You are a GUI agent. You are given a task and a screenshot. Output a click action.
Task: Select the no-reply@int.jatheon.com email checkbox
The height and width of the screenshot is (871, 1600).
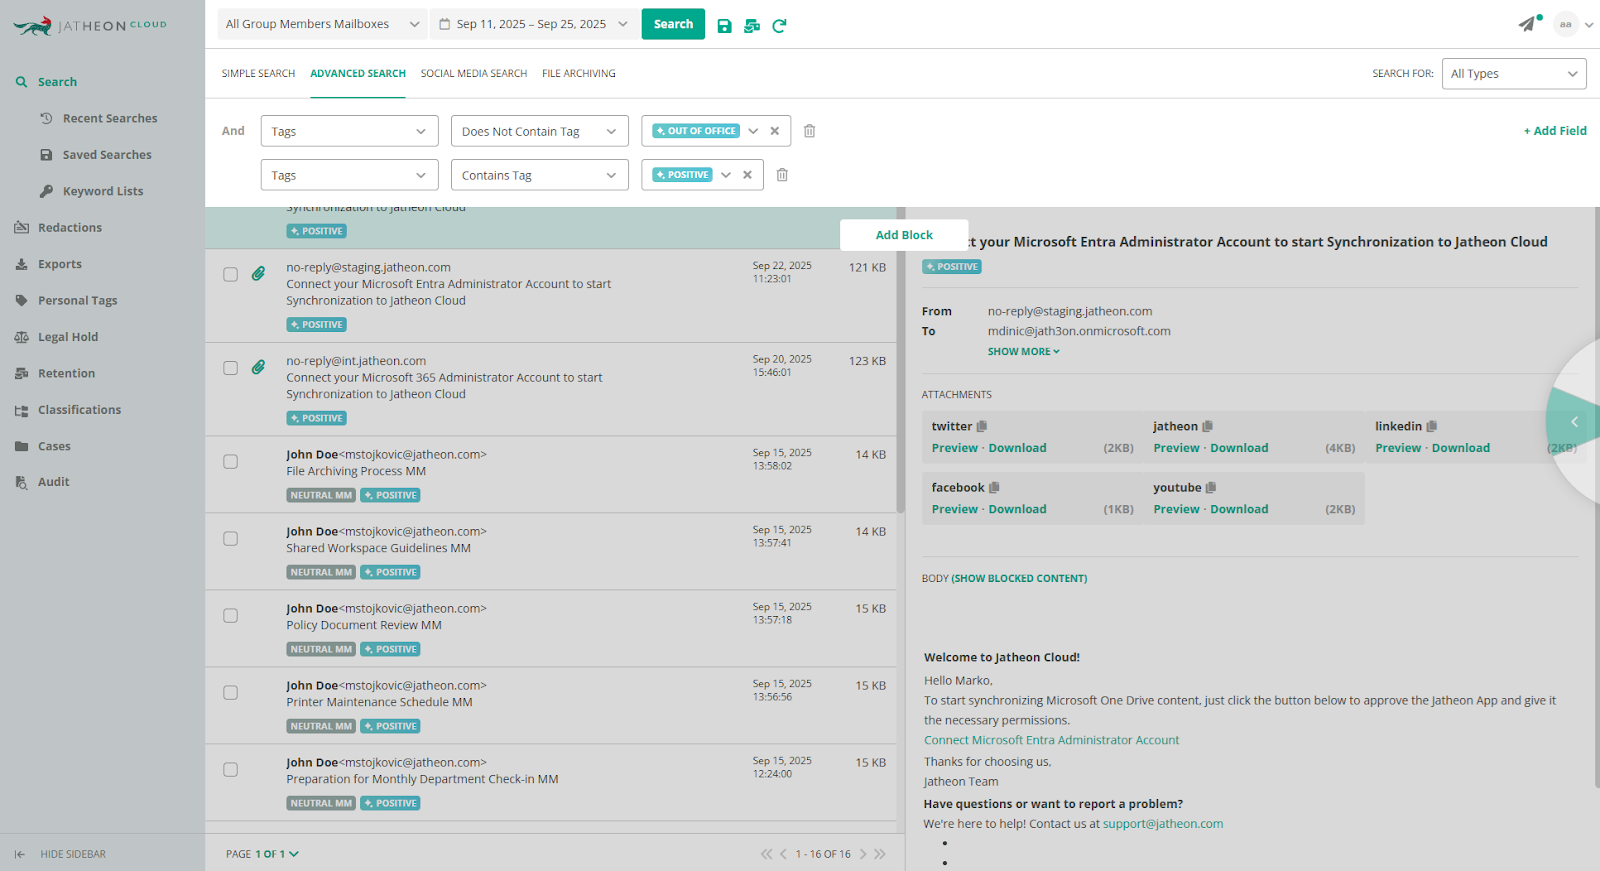click(230, 368)
